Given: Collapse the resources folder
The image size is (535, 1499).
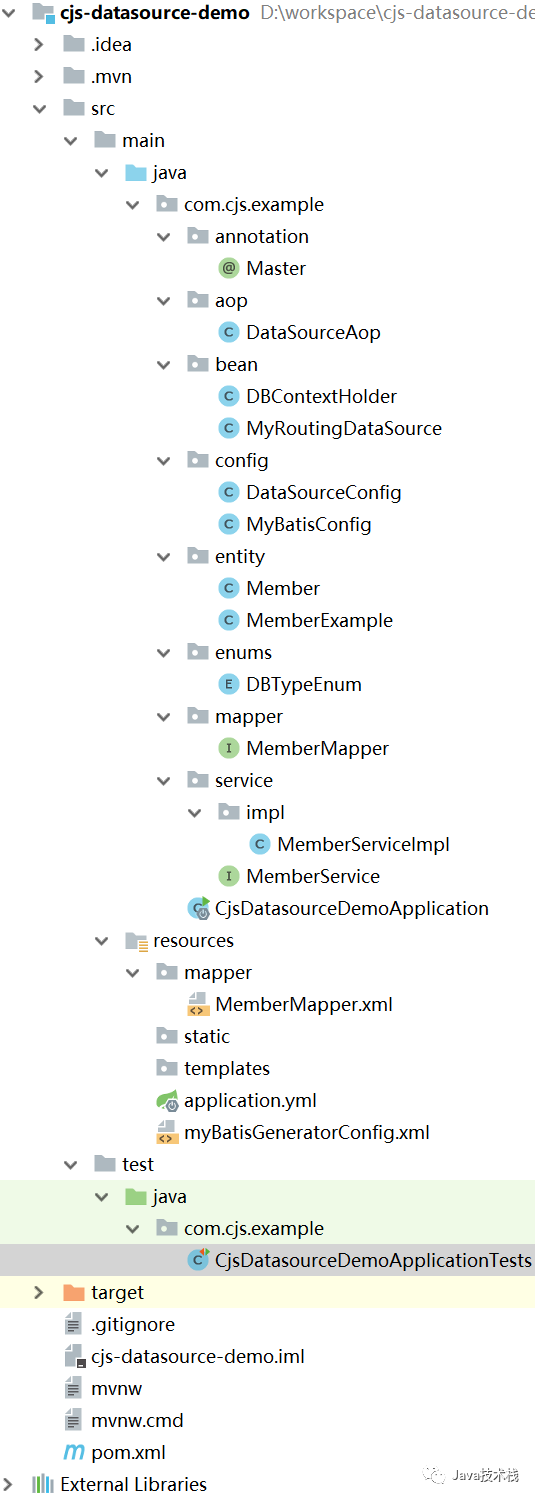Looking at the screenshot, I should click(102, 940).
